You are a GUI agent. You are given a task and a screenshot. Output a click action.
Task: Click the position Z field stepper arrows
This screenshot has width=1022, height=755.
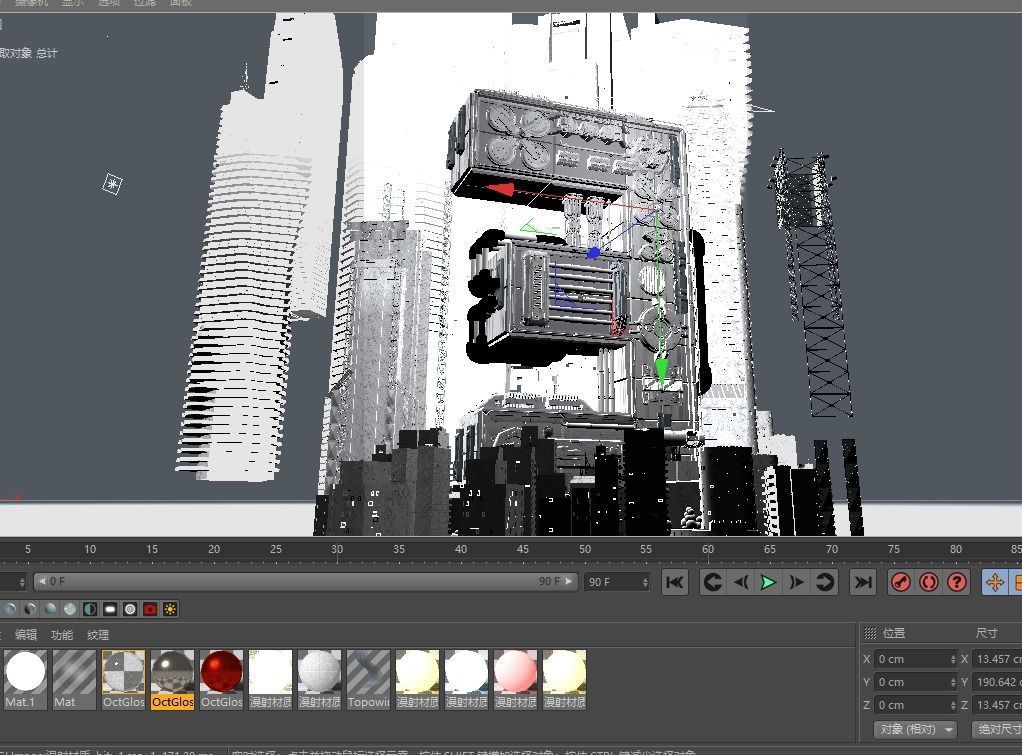(952, 705)
